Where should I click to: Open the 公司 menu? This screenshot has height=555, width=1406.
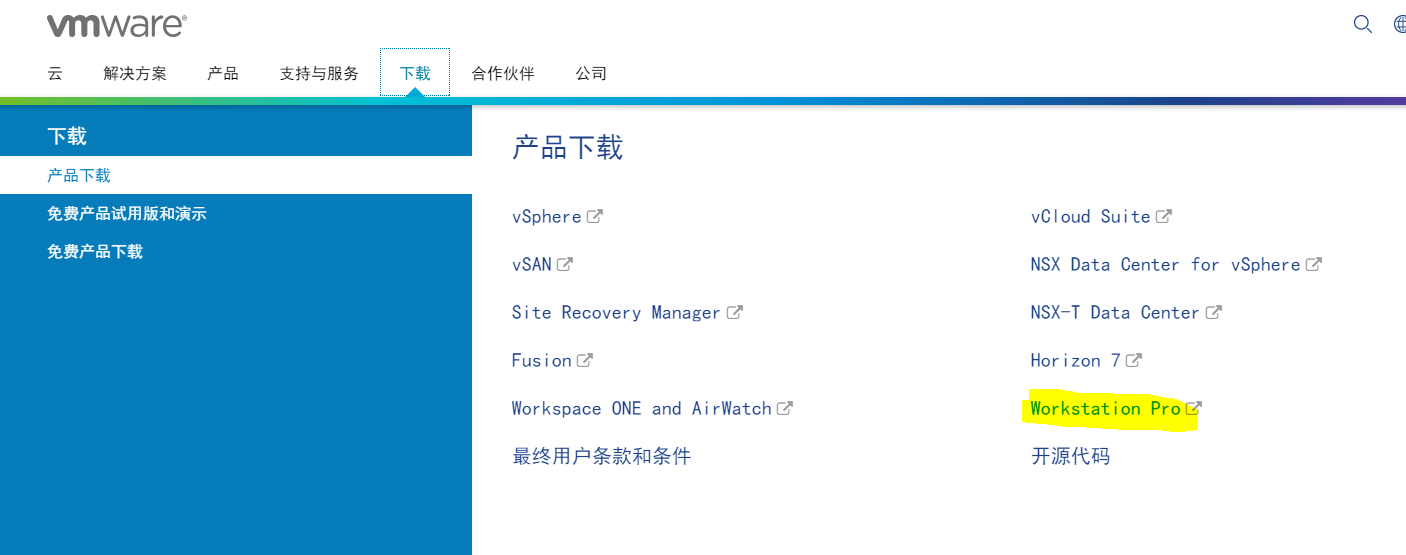tap(591, 73)
